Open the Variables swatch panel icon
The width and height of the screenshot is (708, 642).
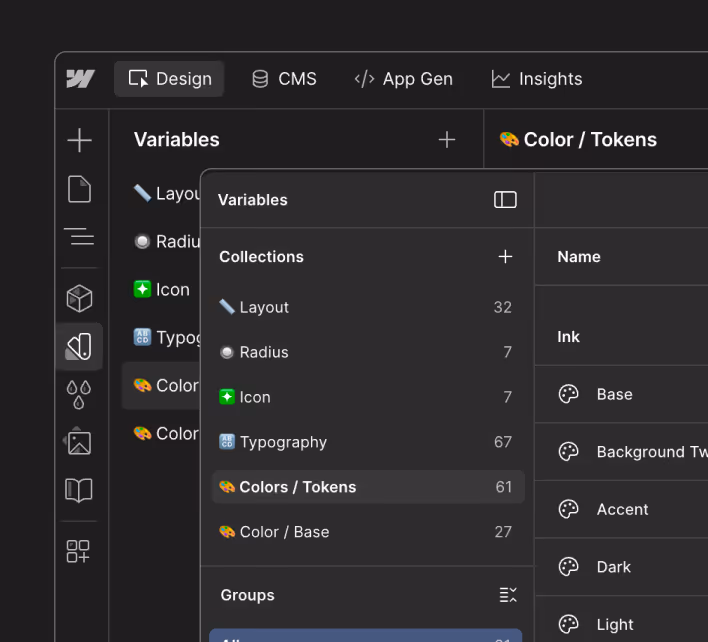(79, 347)
